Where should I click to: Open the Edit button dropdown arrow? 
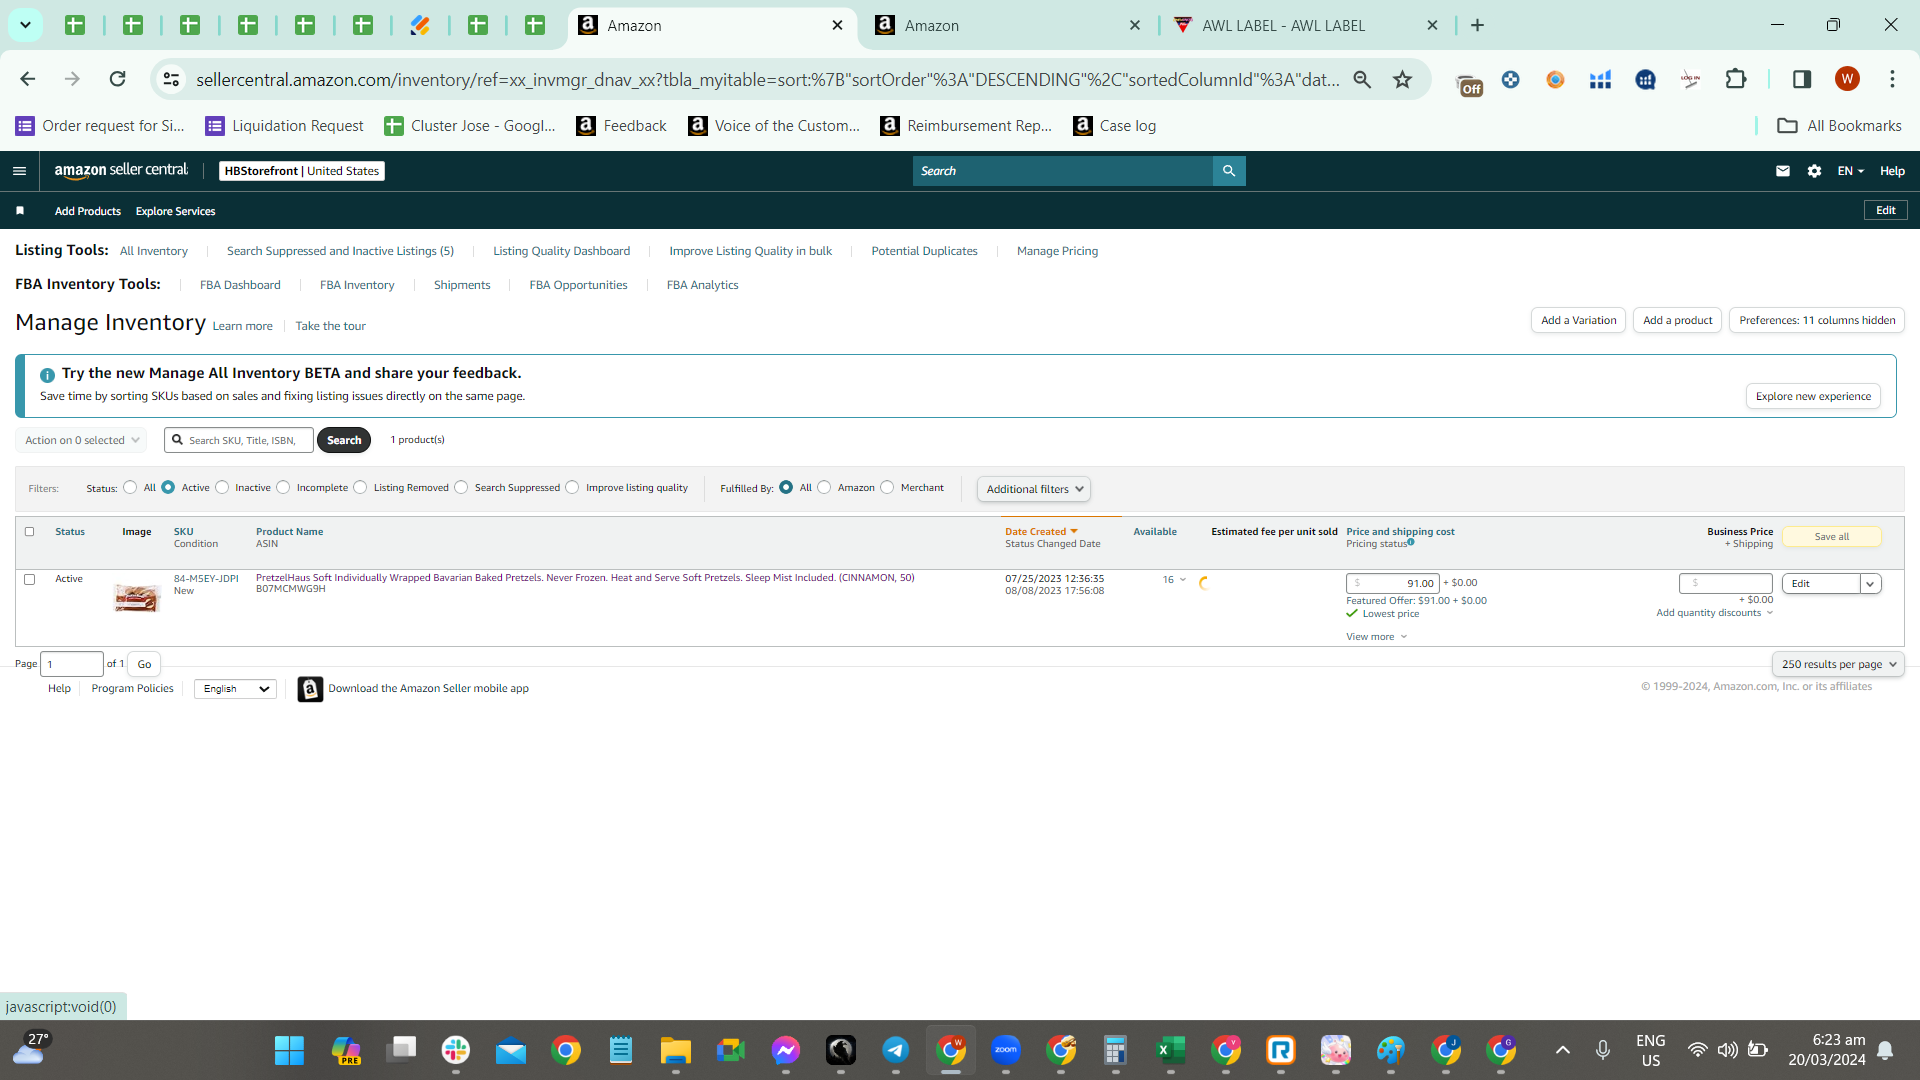[x=1870, y=584]
